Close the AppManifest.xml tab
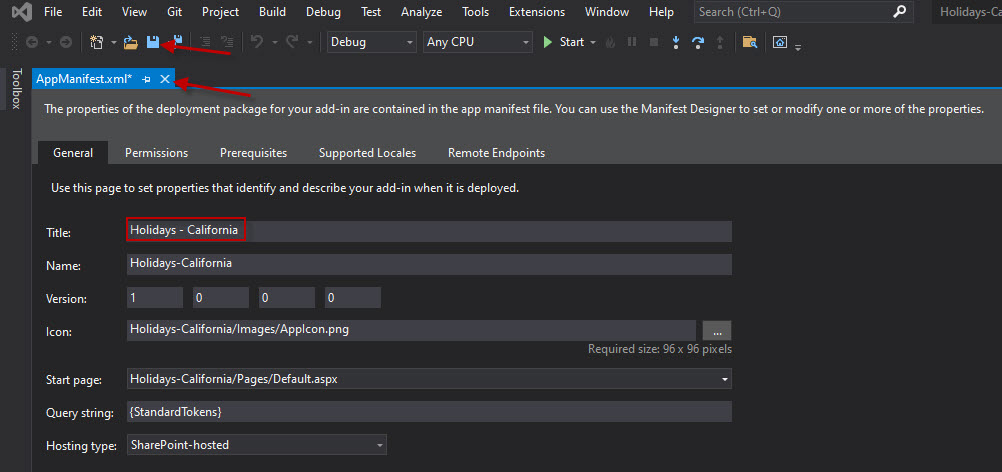Viewport: 1002px width, 472px height. click(x=165, y=79)
